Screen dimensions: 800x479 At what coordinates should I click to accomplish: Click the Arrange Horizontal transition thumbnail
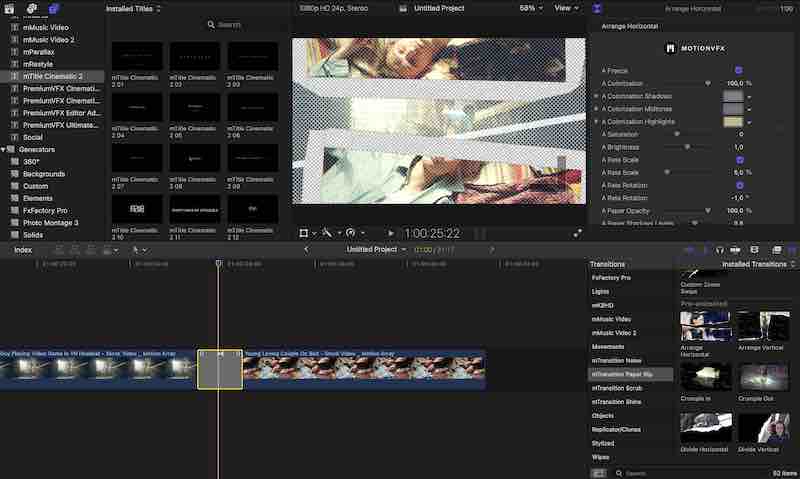(706, 327)
